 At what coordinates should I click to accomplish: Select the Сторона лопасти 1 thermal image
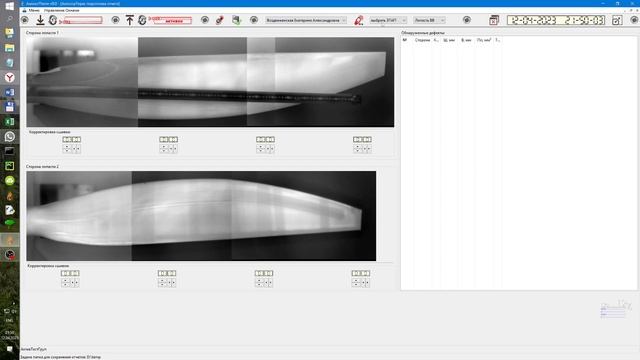[x=210, y=82]
